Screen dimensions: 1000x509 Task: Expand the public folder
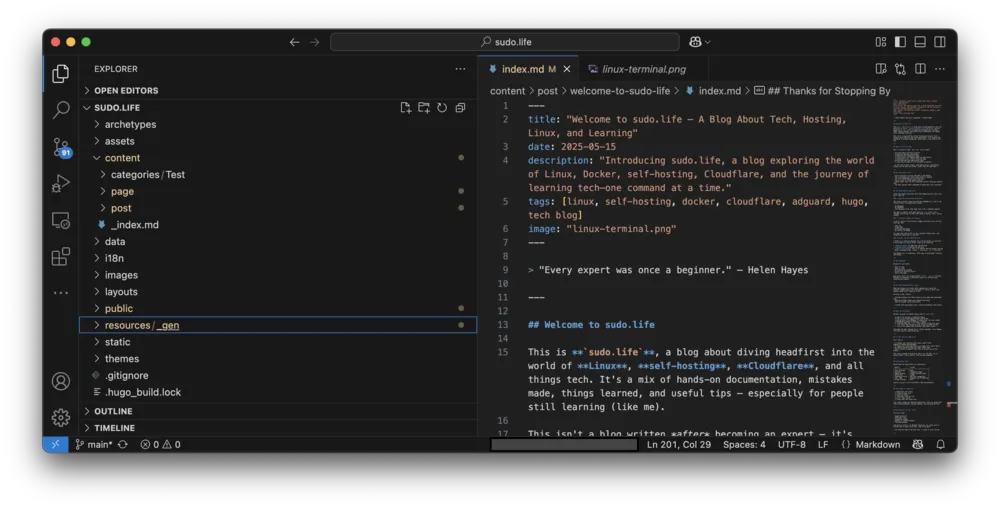pos(278,309)
